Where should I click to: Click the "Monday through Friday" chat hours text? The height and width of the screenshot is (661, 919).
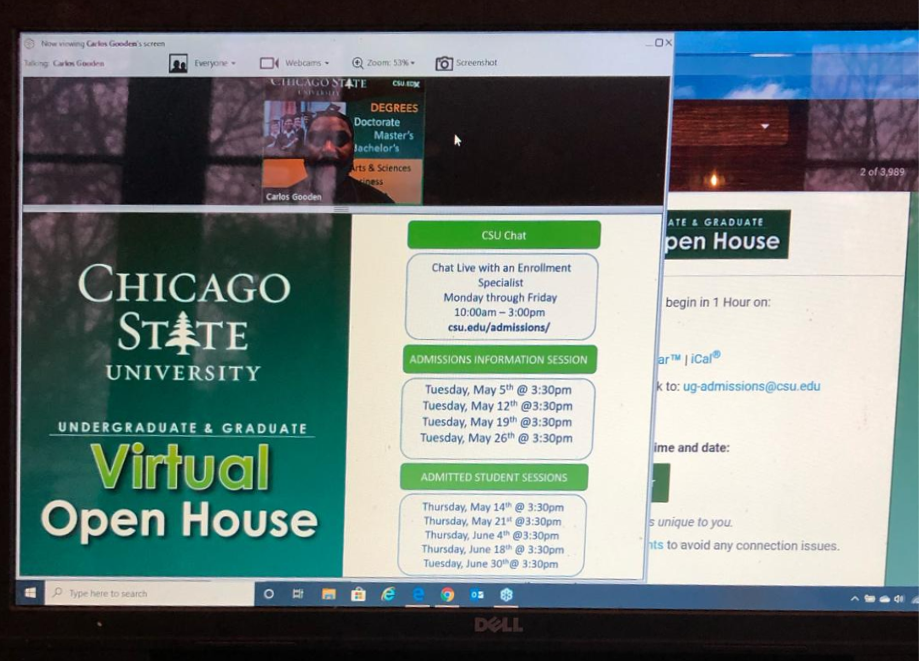(x=500, y=298)
